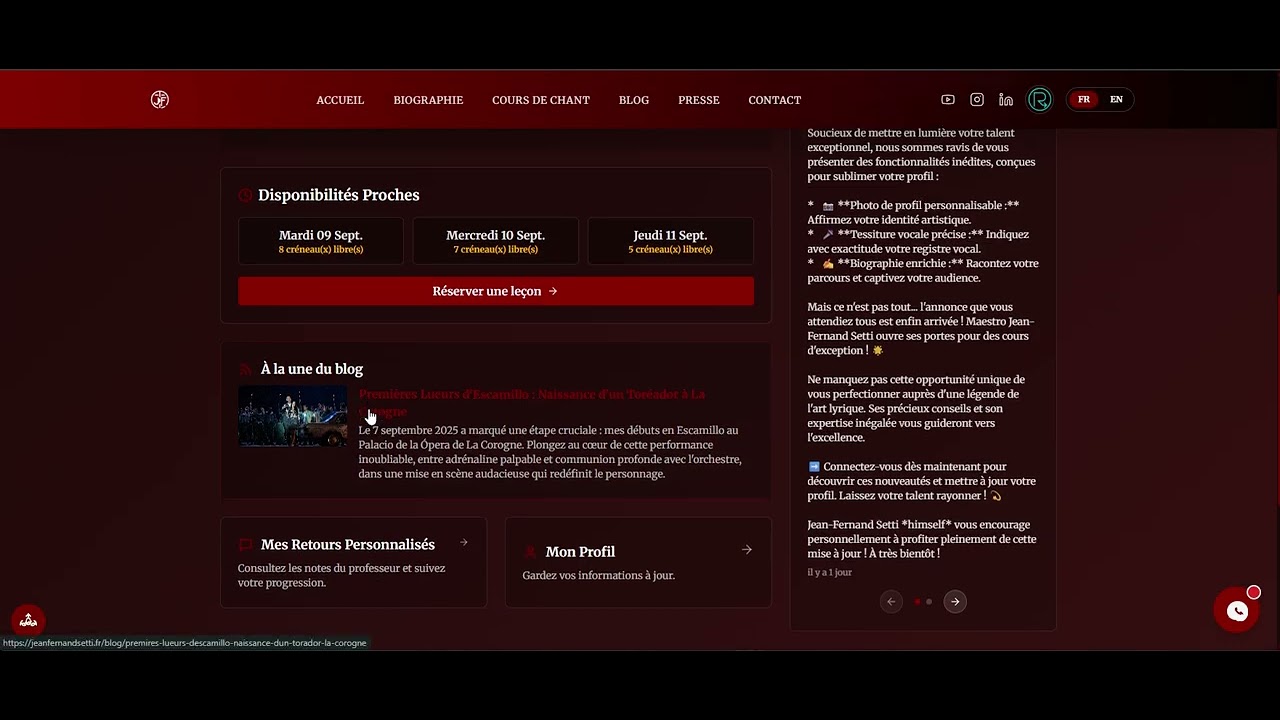Click the 'il y a 1 jour' timestamp
The width and height of the screenshot is (1280, 720).
pos(830,572)
